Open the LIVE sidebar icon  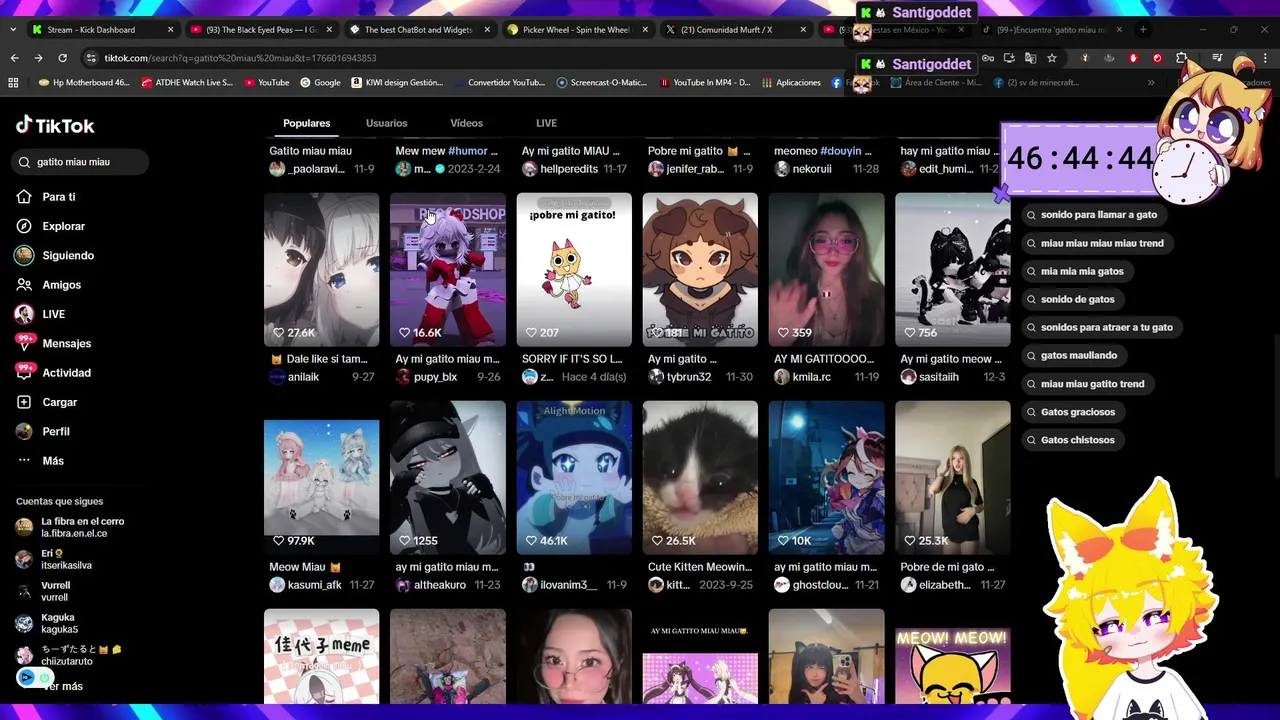(24, 314)
